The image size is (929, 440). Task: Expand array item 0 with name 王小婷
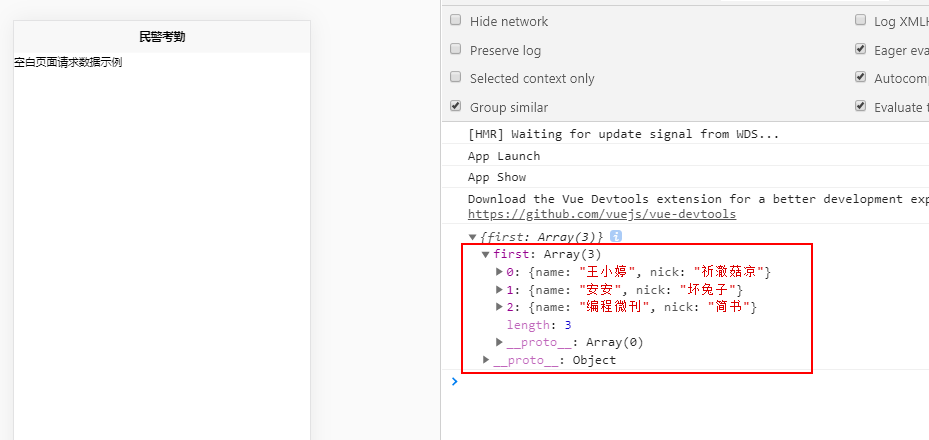499,272
